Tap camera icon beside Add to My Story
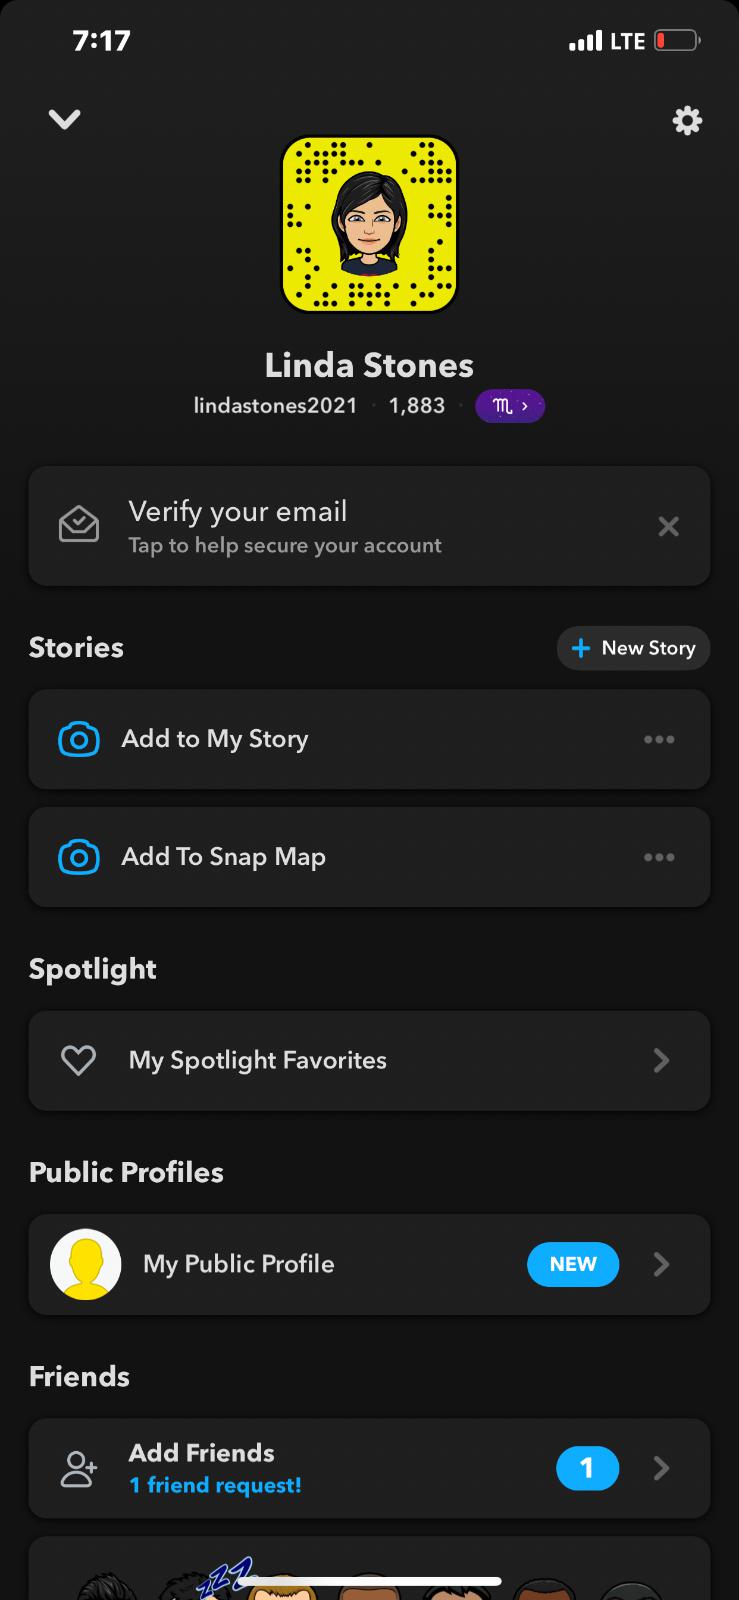This screenshot has width=739, height=1600. [79, 740]
